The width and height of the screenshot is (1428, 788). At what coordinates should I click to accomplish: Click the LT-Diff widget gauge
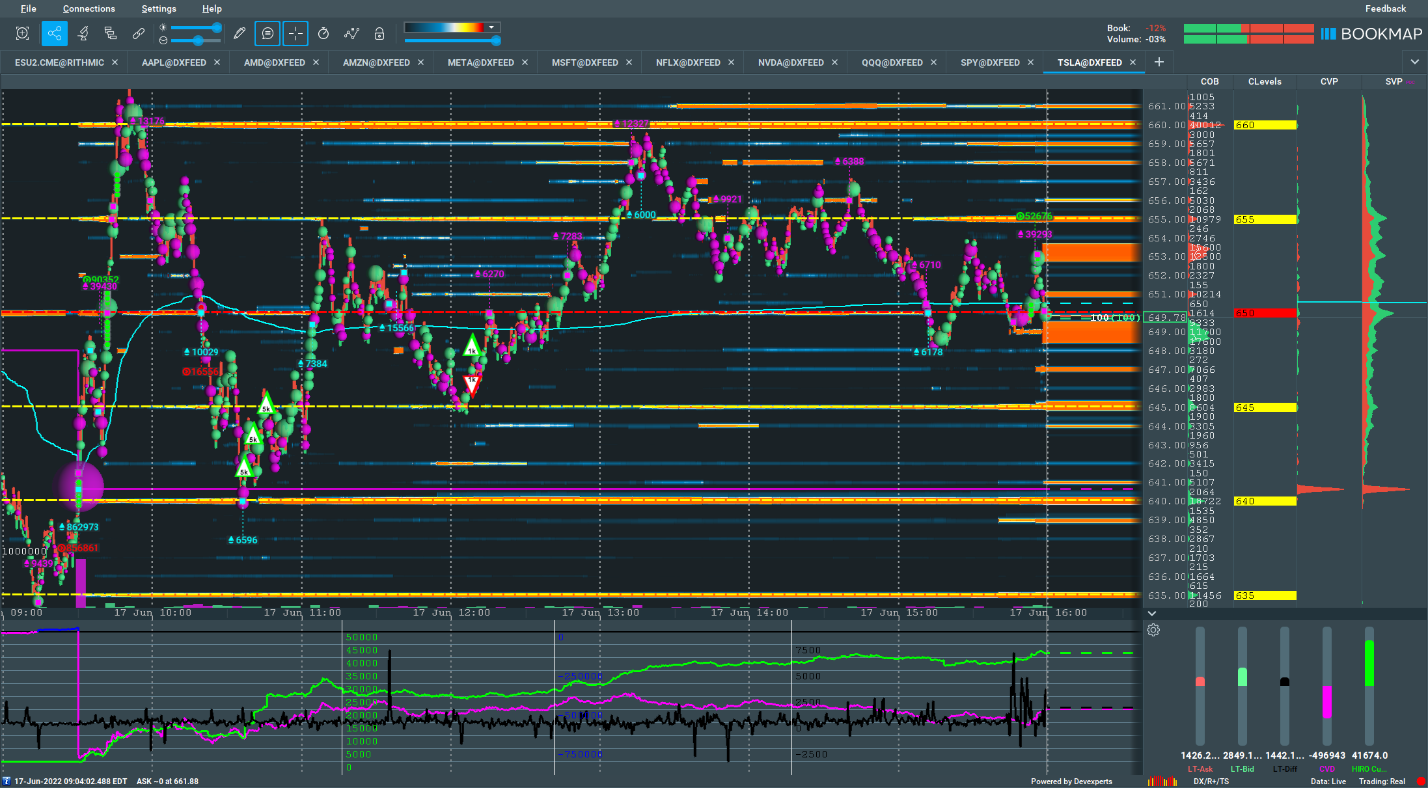pyautogui.click(x=1285, y=686)
